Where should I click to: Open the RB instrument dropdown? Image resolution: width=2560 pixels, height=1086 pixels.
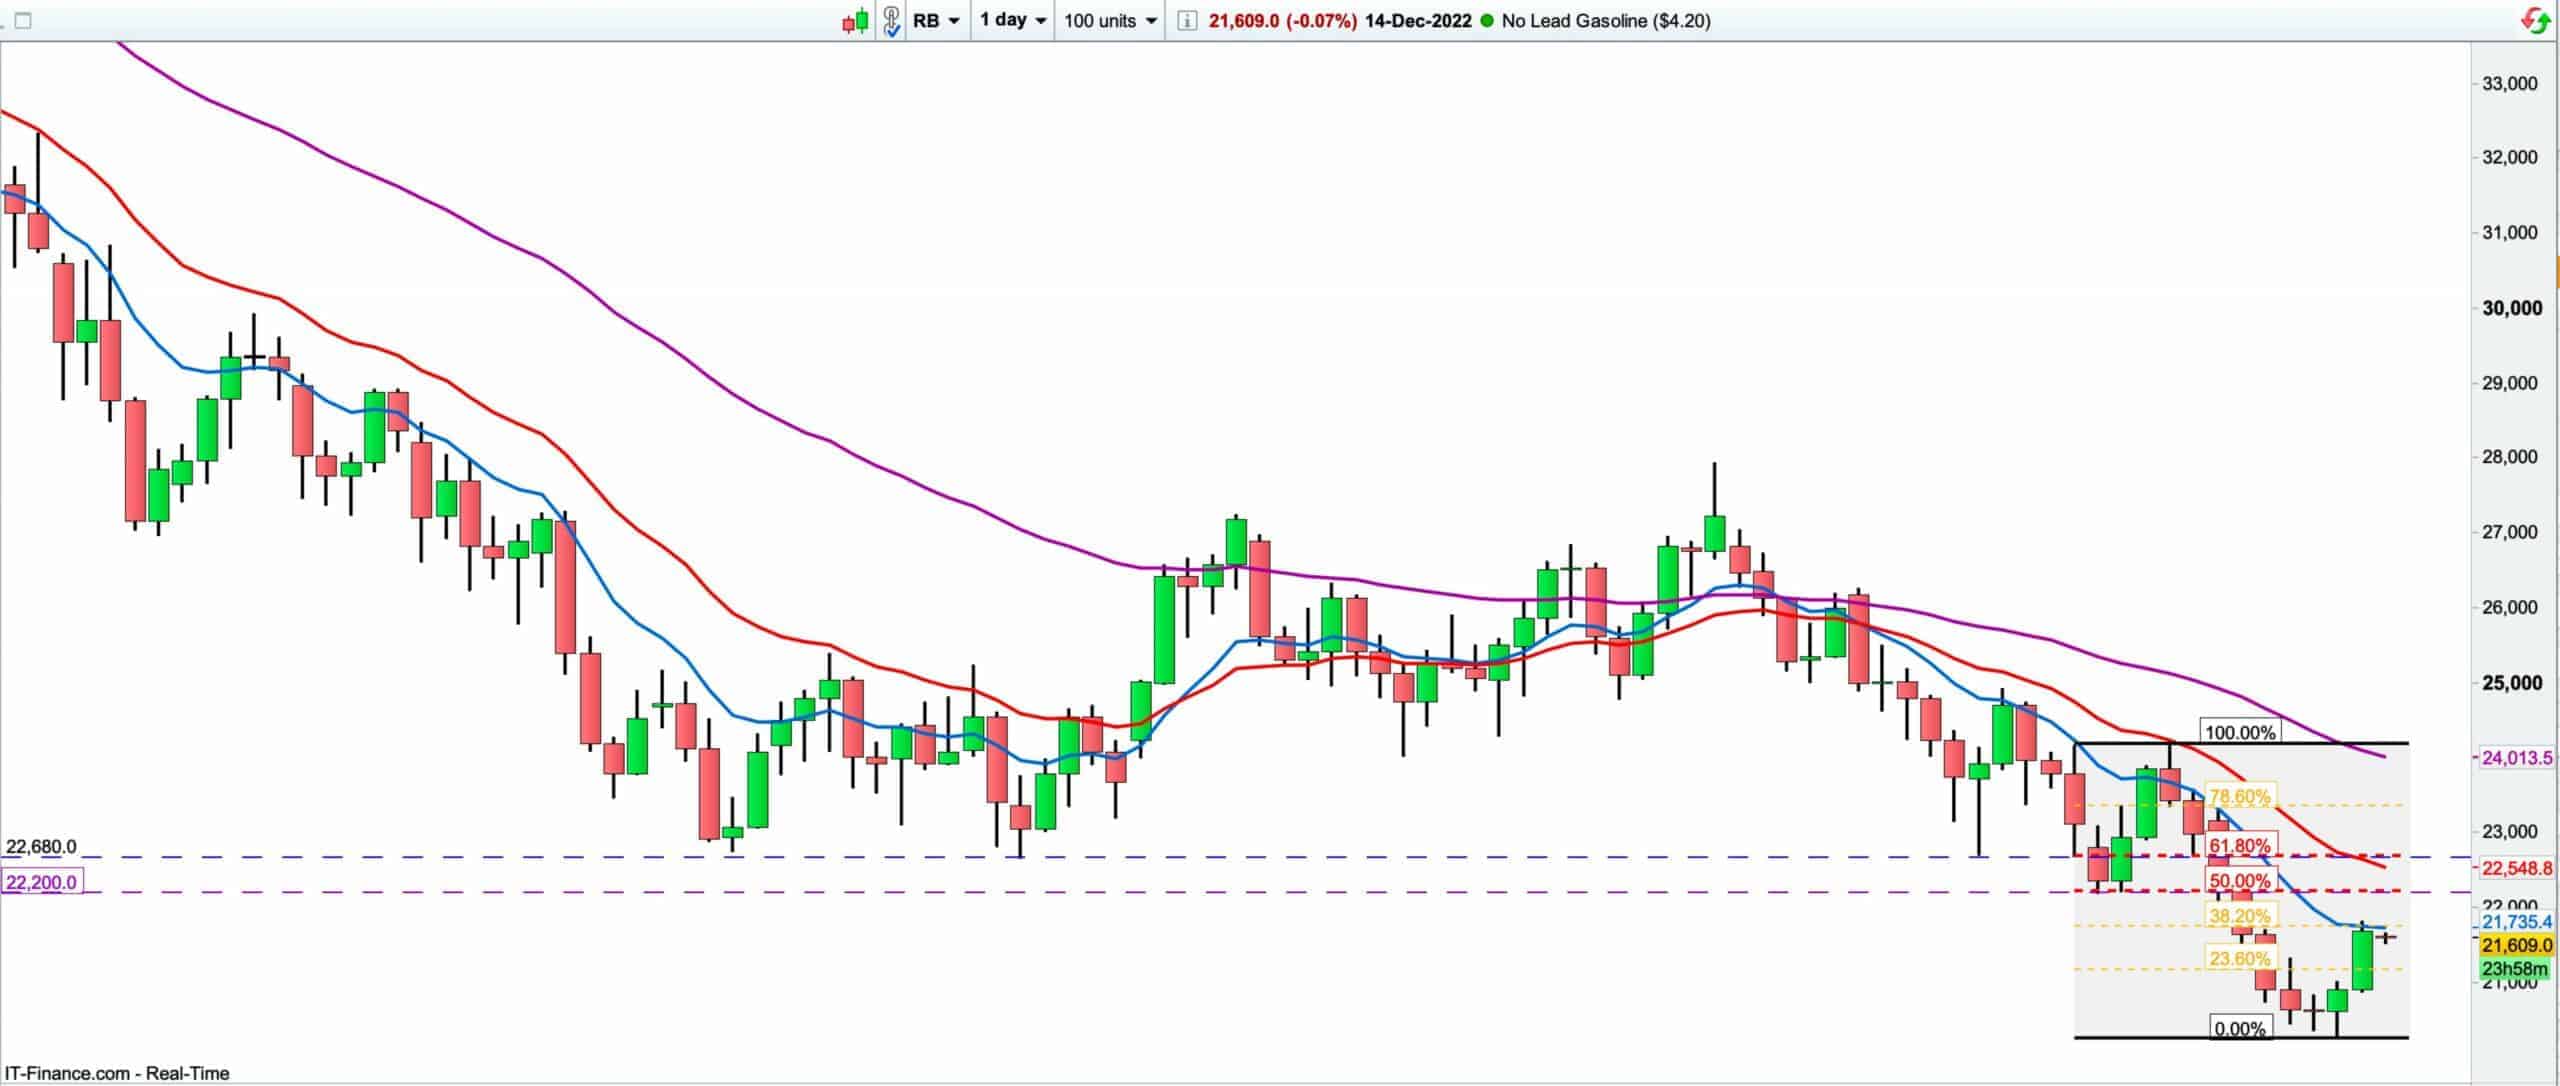(937, 20)
